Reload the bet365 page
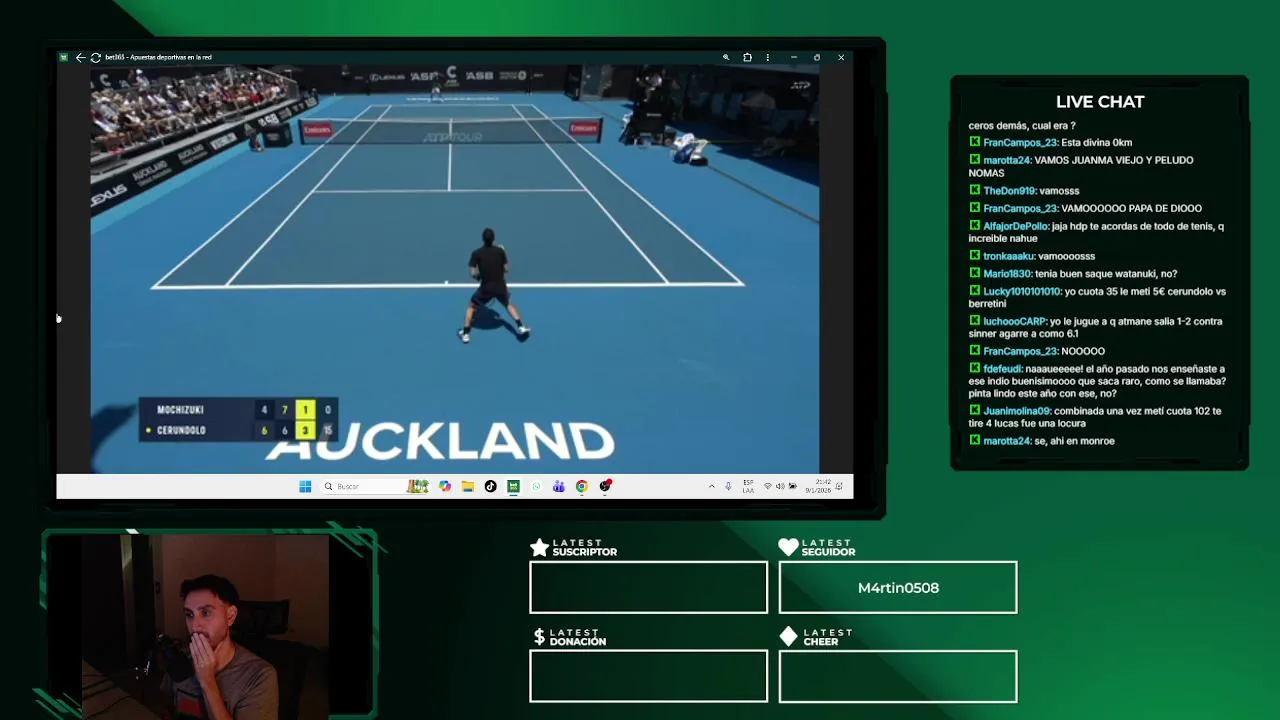The image size is (1280, 720). pyautogui.click(x=95, y=57)
